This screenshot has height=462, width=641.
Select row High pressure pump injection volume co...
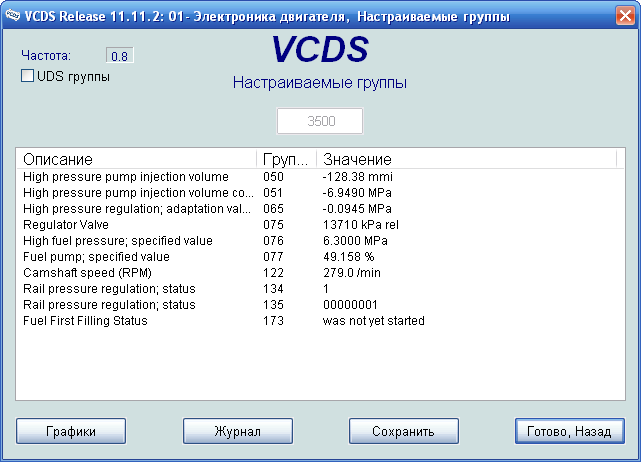point(320,193)
